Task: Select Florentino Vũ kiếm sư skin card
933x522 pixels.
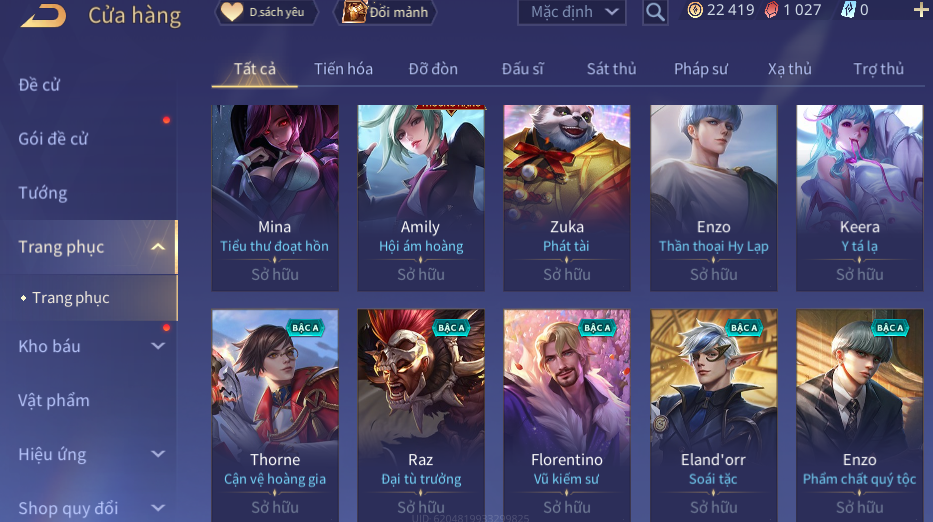Action: coord(567,415)
